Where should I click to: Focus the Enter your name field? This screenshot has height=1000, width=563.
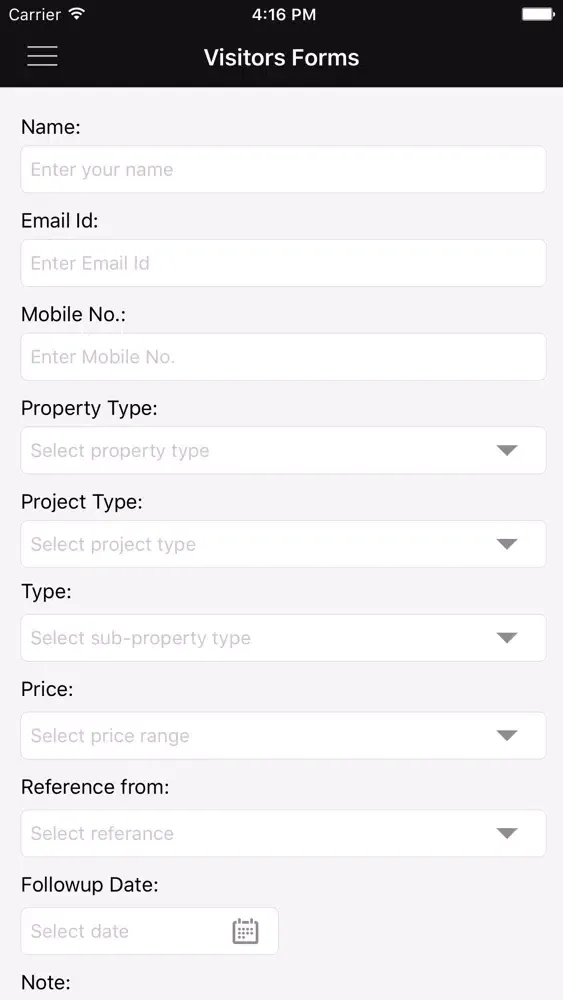coord(283,169)
